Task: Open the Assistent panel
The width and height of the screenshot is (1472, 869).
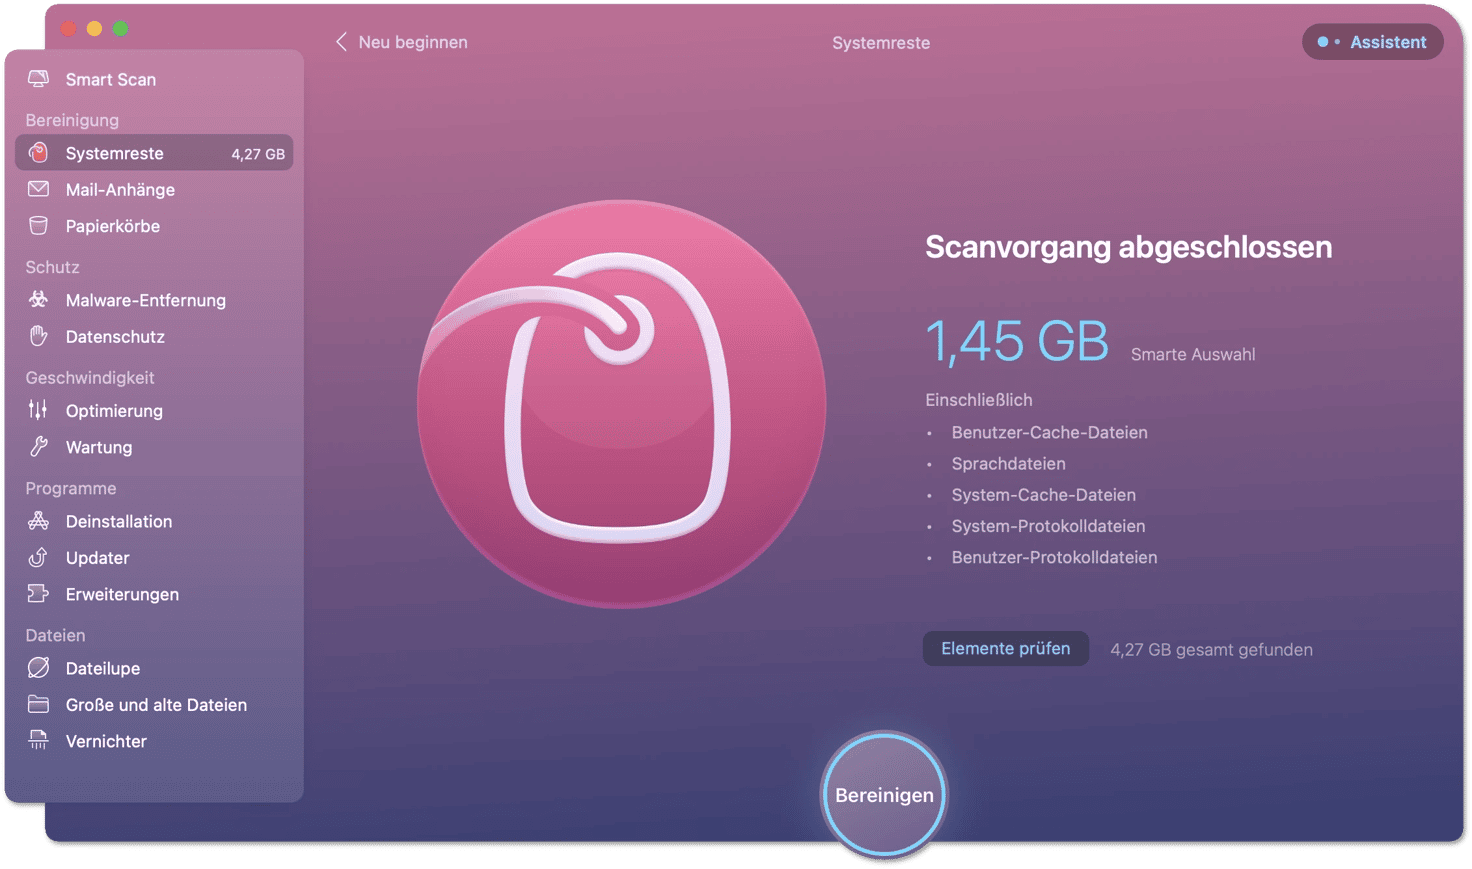Action: 1372,42
